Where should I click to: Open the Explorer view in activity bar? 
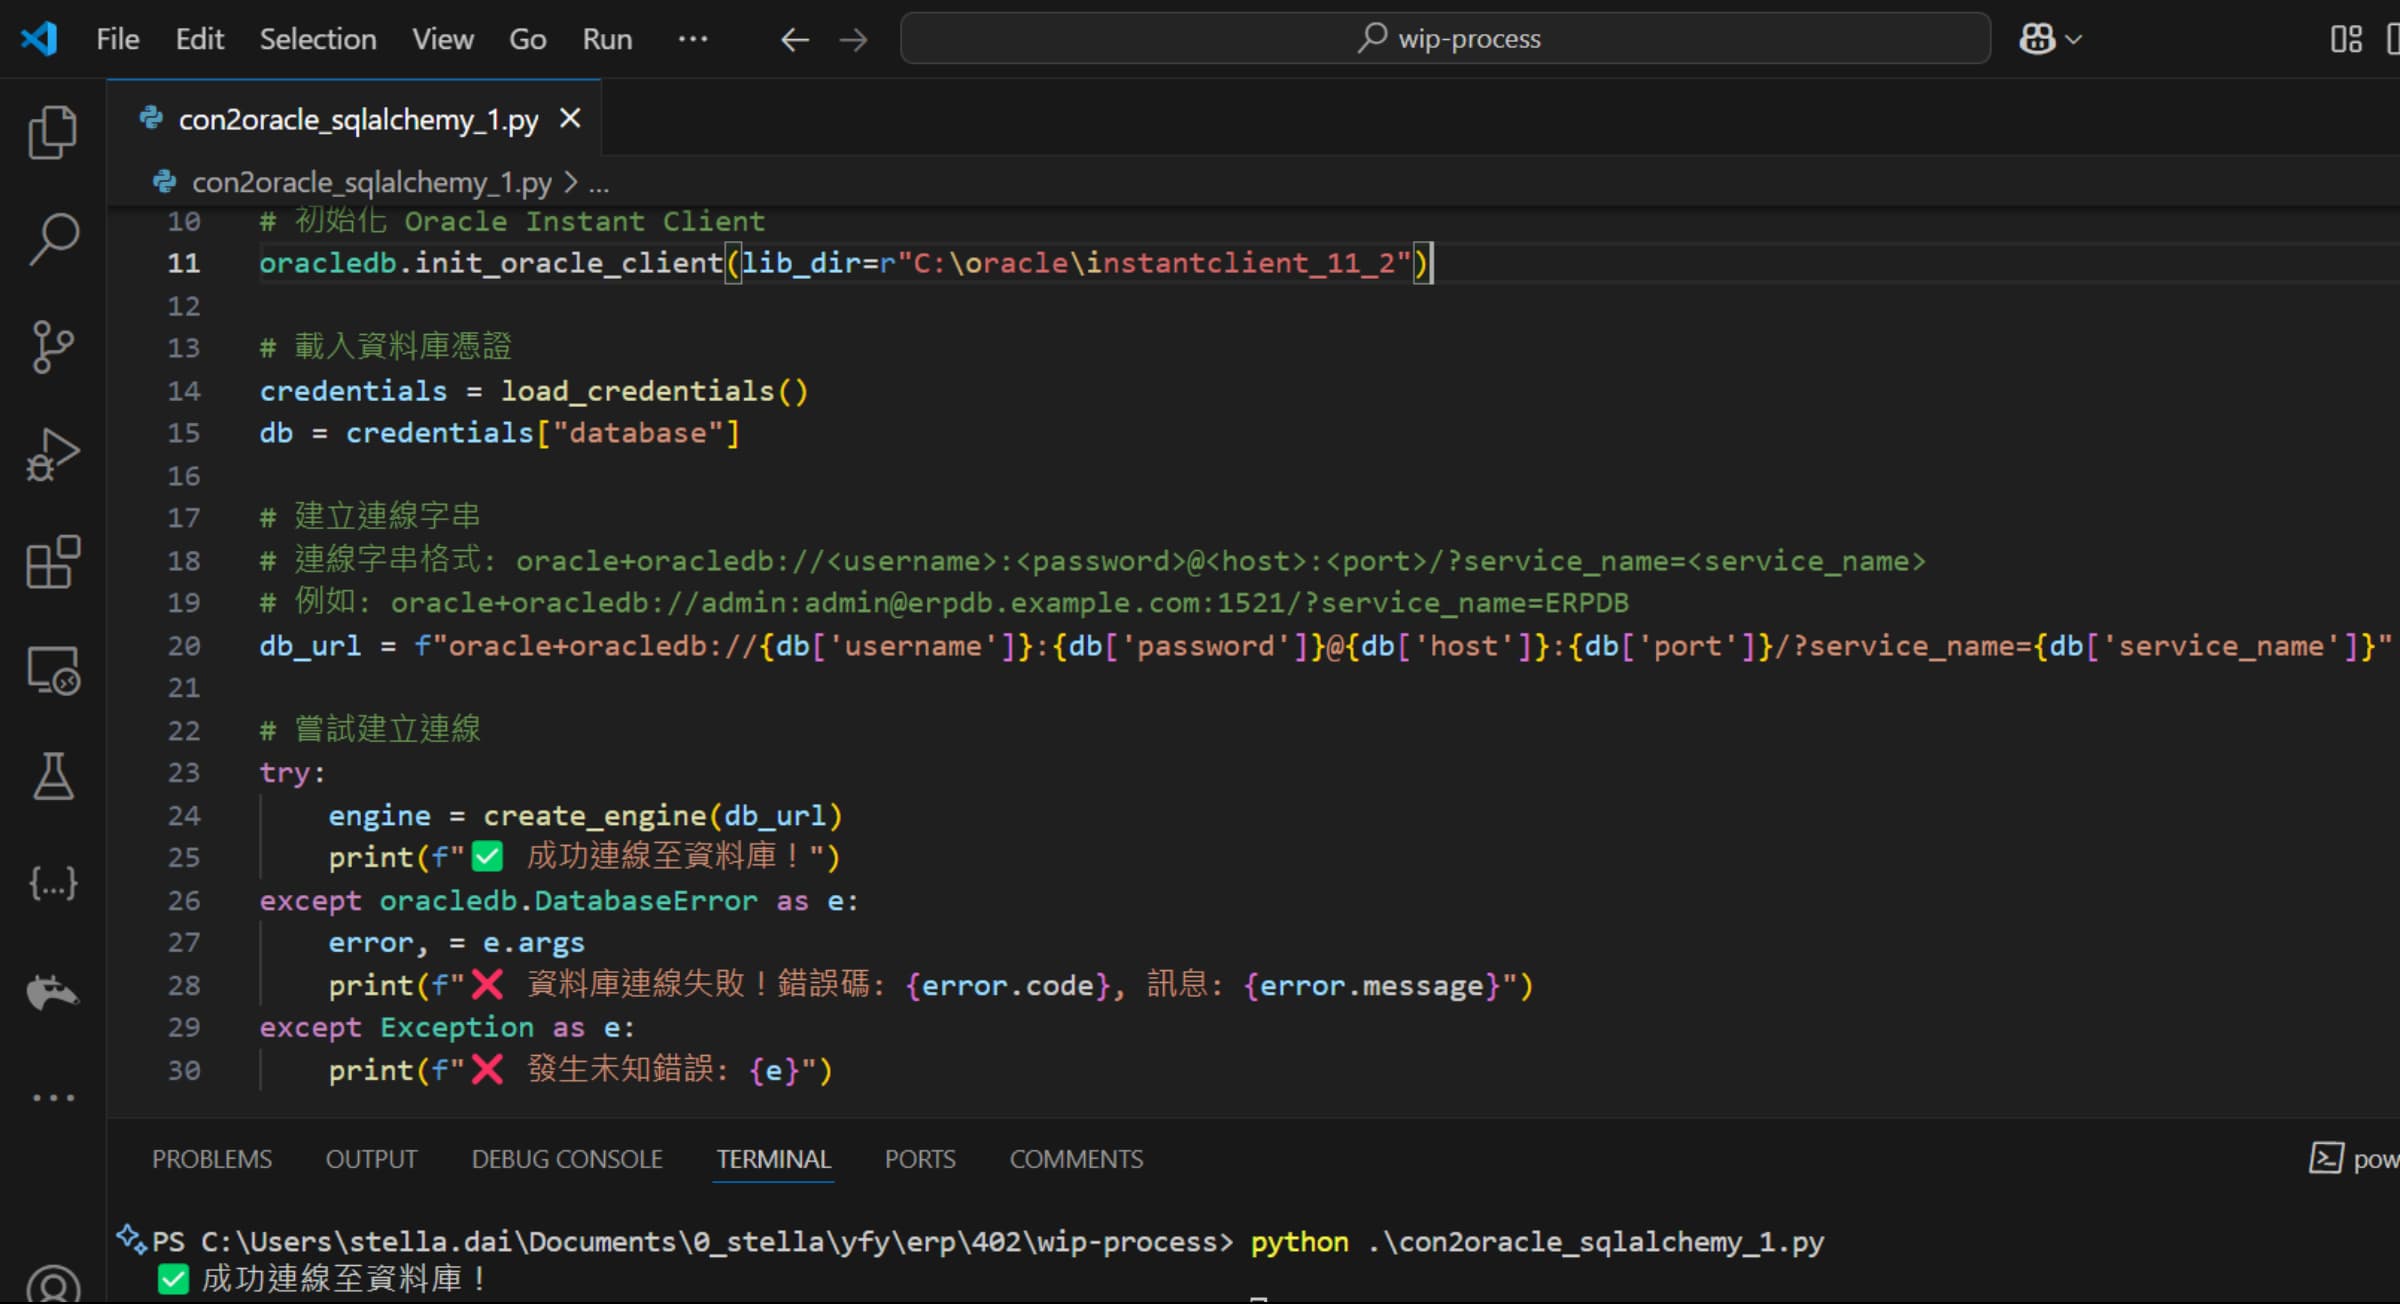click(x=53, y=132)
